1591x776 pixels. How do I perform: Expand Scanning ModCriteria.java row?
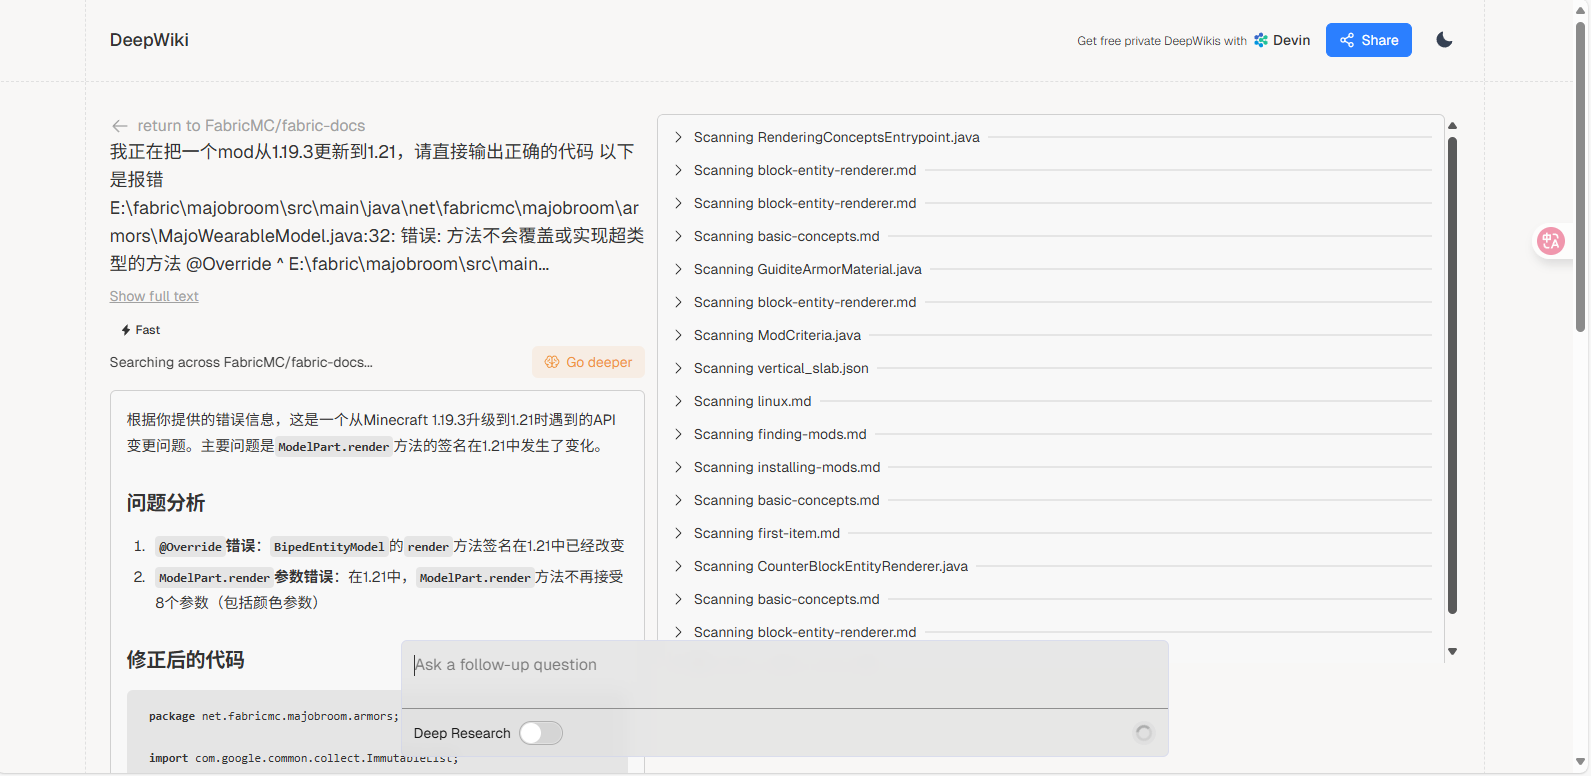click(x=1053, y=335)
